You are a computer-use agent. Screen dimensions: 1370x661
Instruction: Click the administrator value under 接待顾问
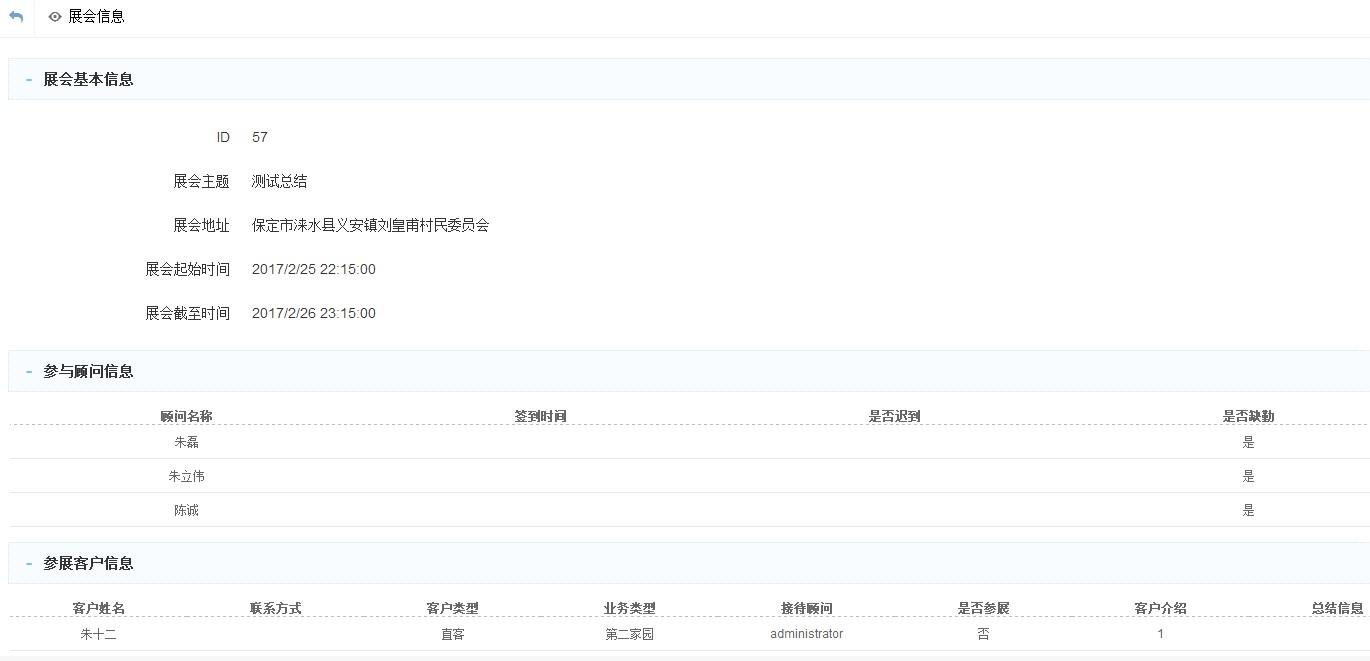pyautogui.click(x=806, y=633)
